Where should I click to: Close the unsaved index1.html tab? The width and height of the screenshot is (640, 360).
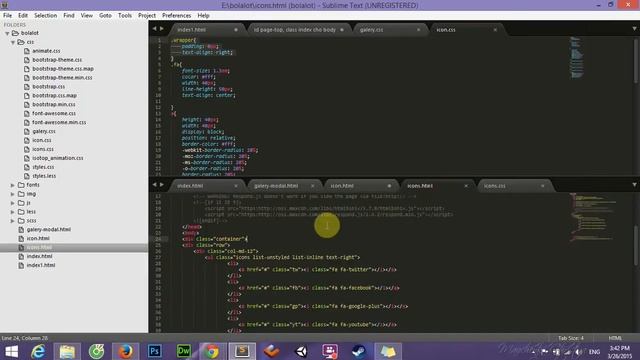pos(236,30)
